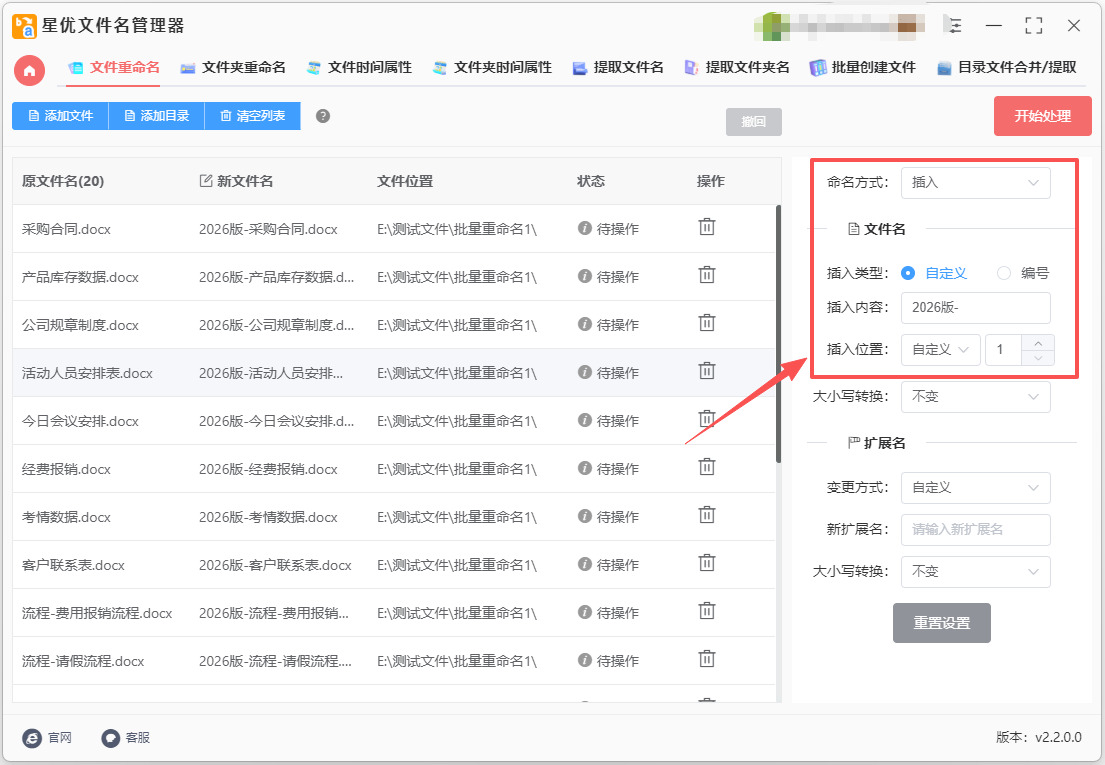Delete the 考情数据.docx row
The height and width of the screenshot is (765, 1105).
pyautogui.click(x=707, y=515)
